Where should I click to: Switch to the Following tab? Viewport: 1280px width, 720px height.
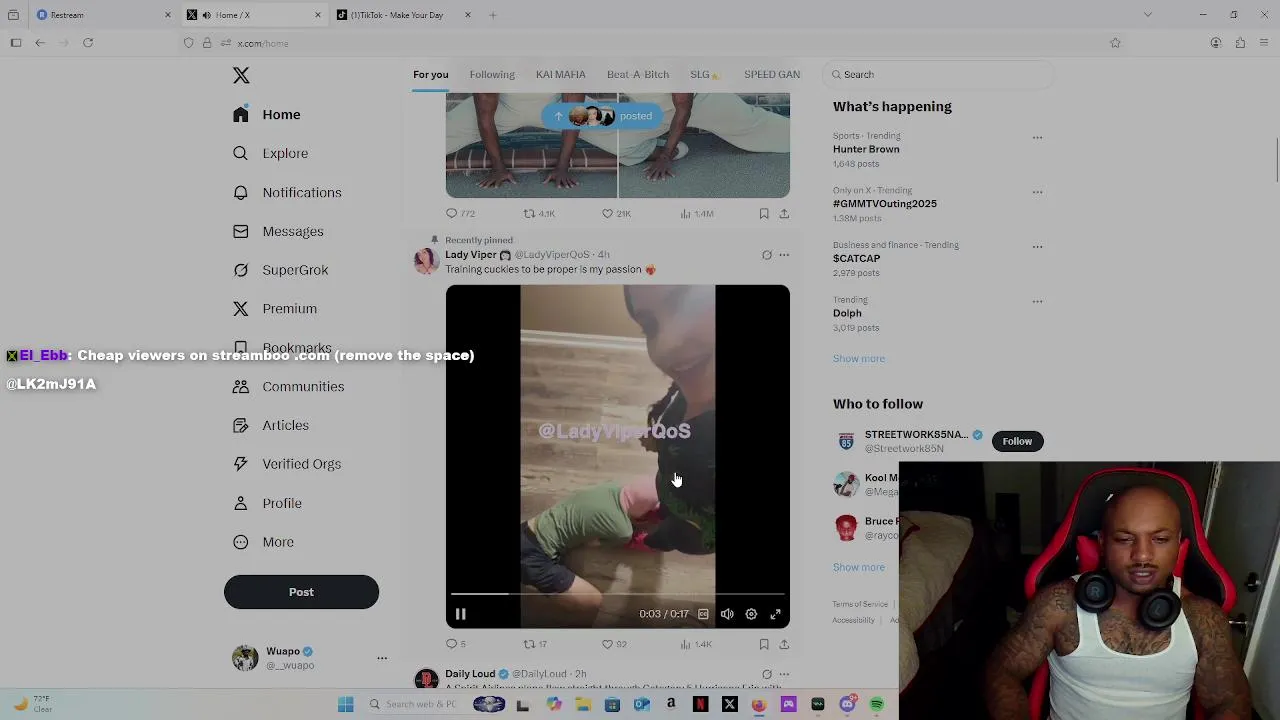492,74
